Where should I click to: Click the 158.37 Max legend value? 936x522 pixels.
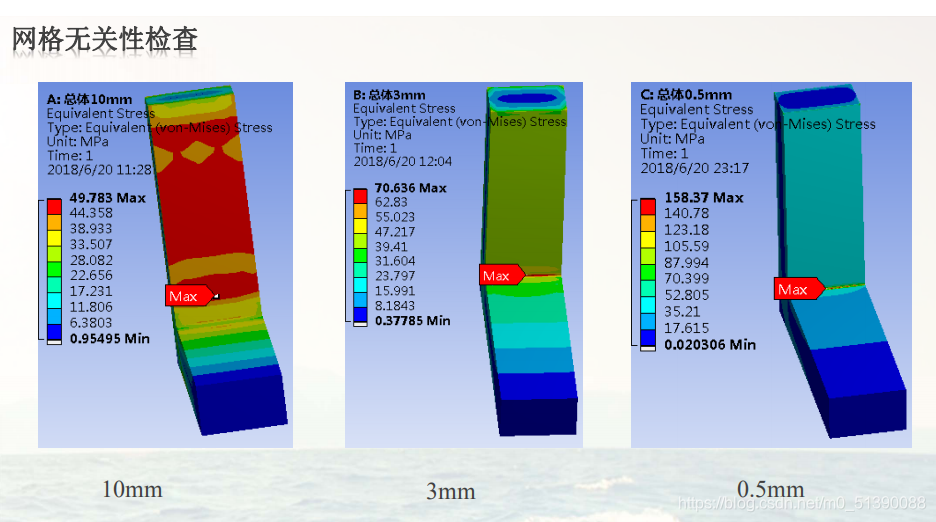tap(704, 198)
